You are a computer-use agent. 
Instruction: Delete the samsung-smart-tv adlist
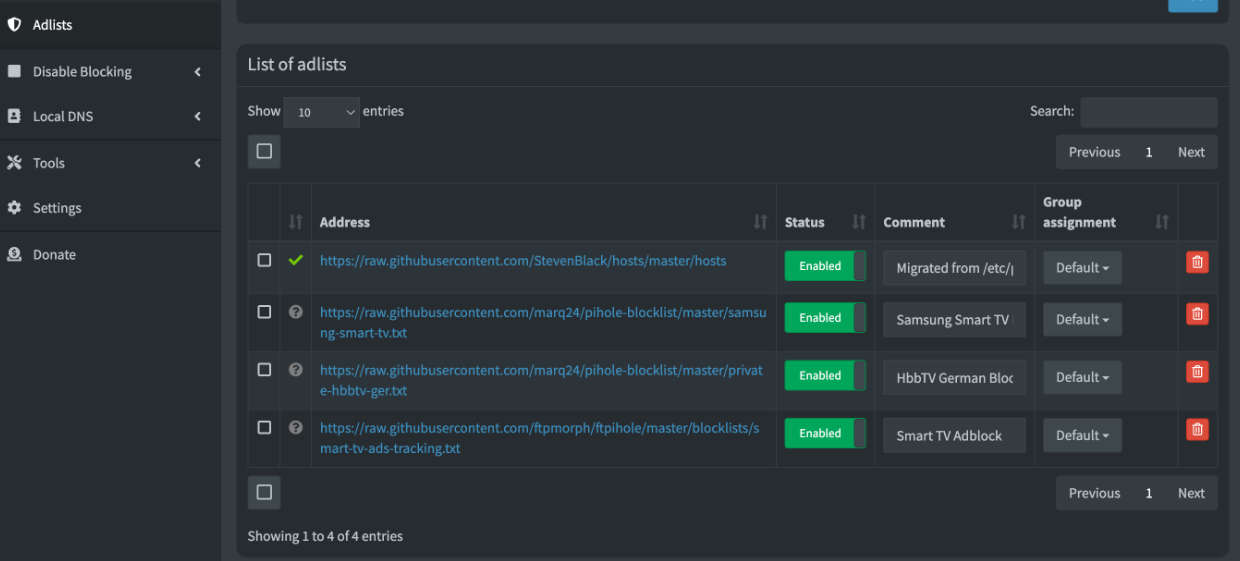click(1197, 314)
